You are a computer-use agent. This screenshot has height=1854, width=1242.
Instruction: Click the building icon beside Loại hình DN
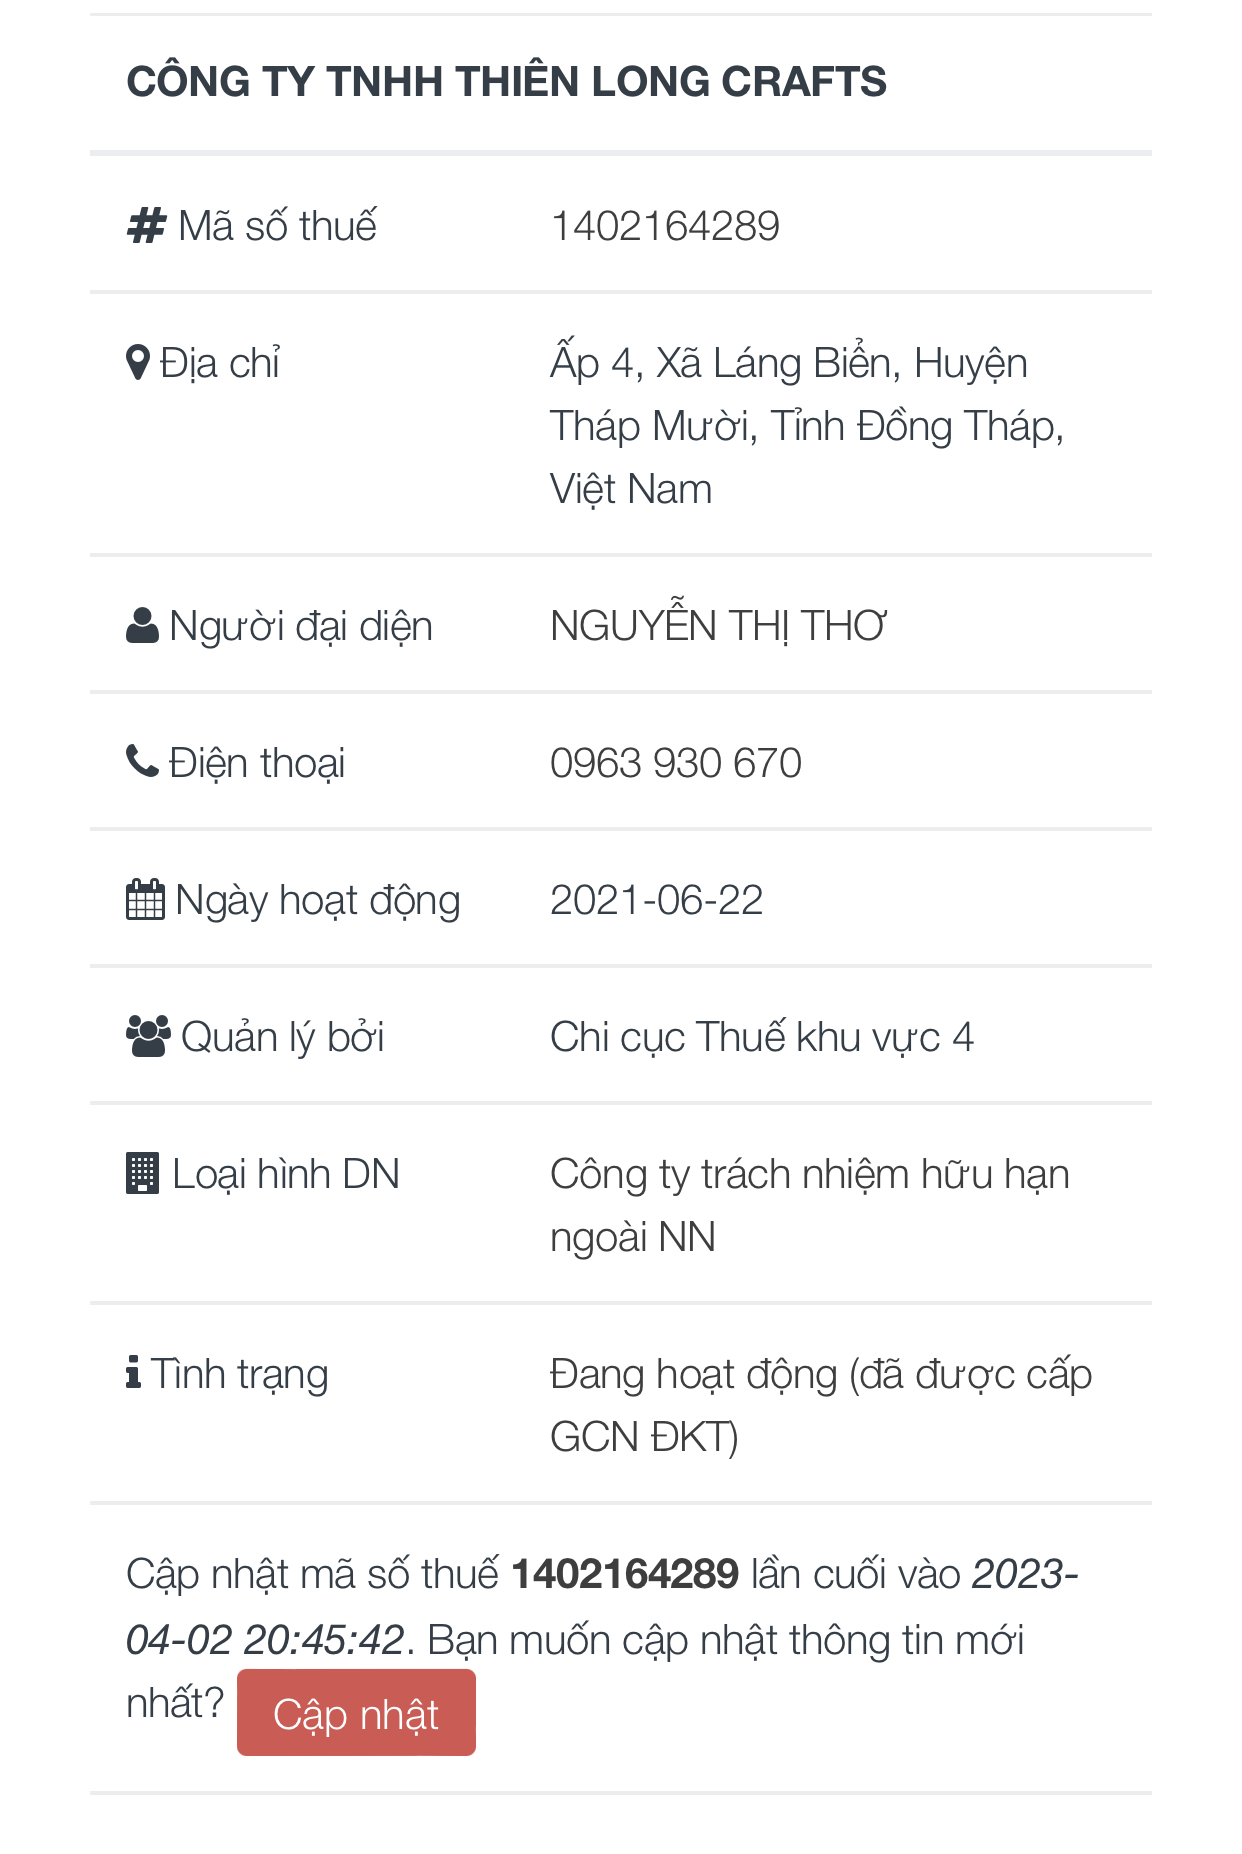[x=143, y=1174]
